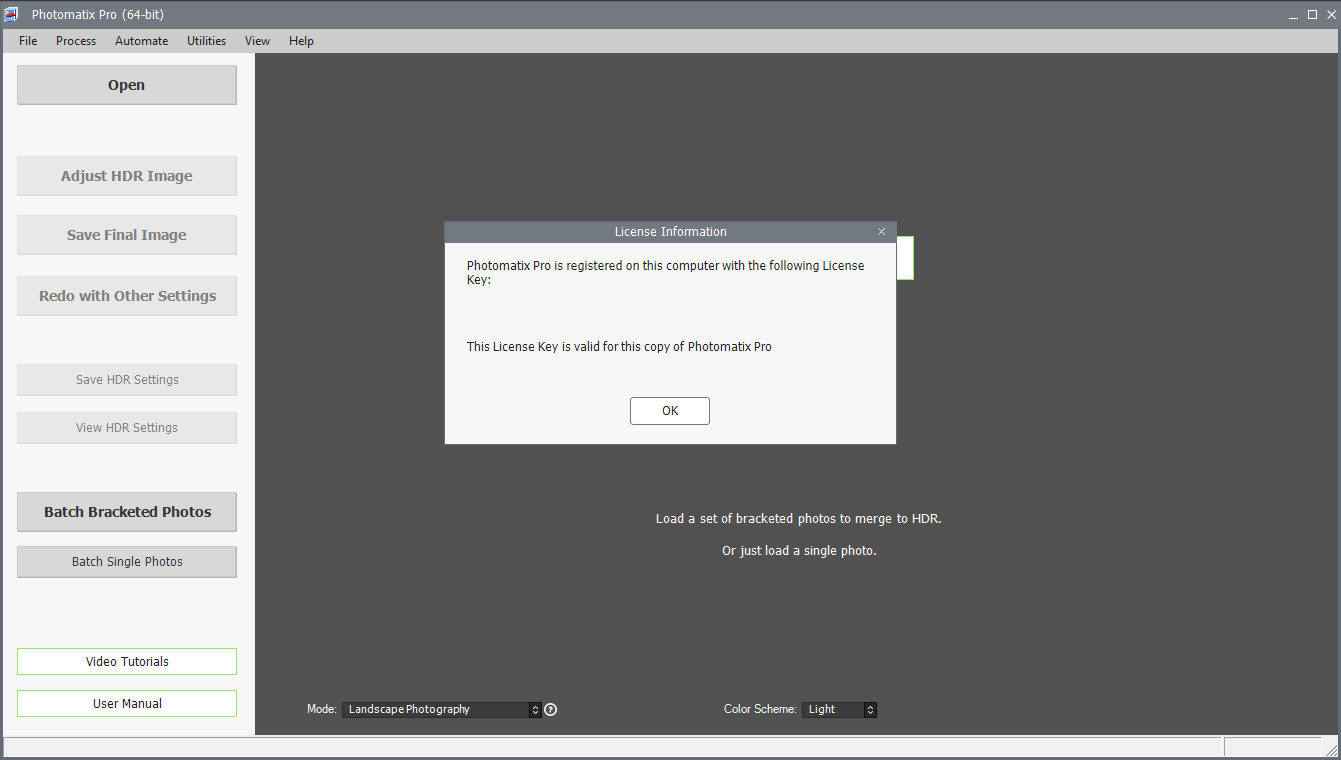Click the License Information dialog title

pos(670,232)
